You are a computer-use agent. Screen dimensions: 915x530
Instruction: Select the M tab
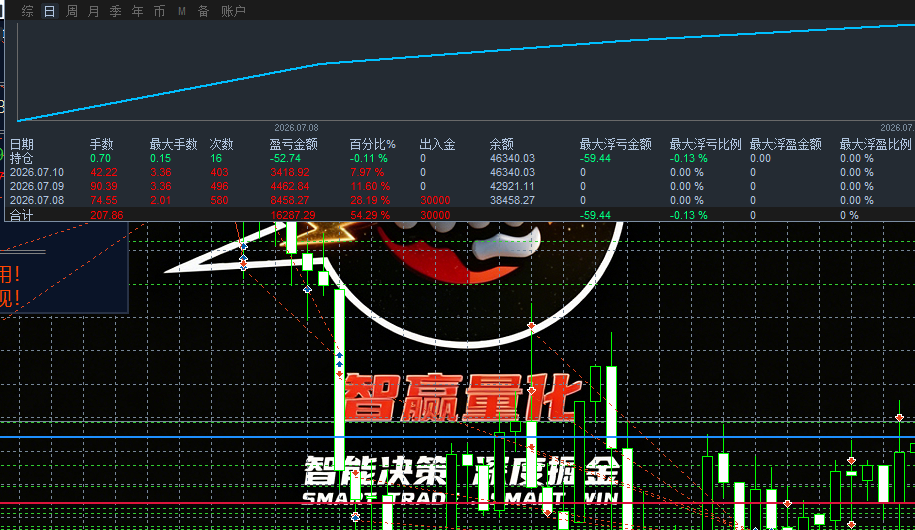point(181,11)
